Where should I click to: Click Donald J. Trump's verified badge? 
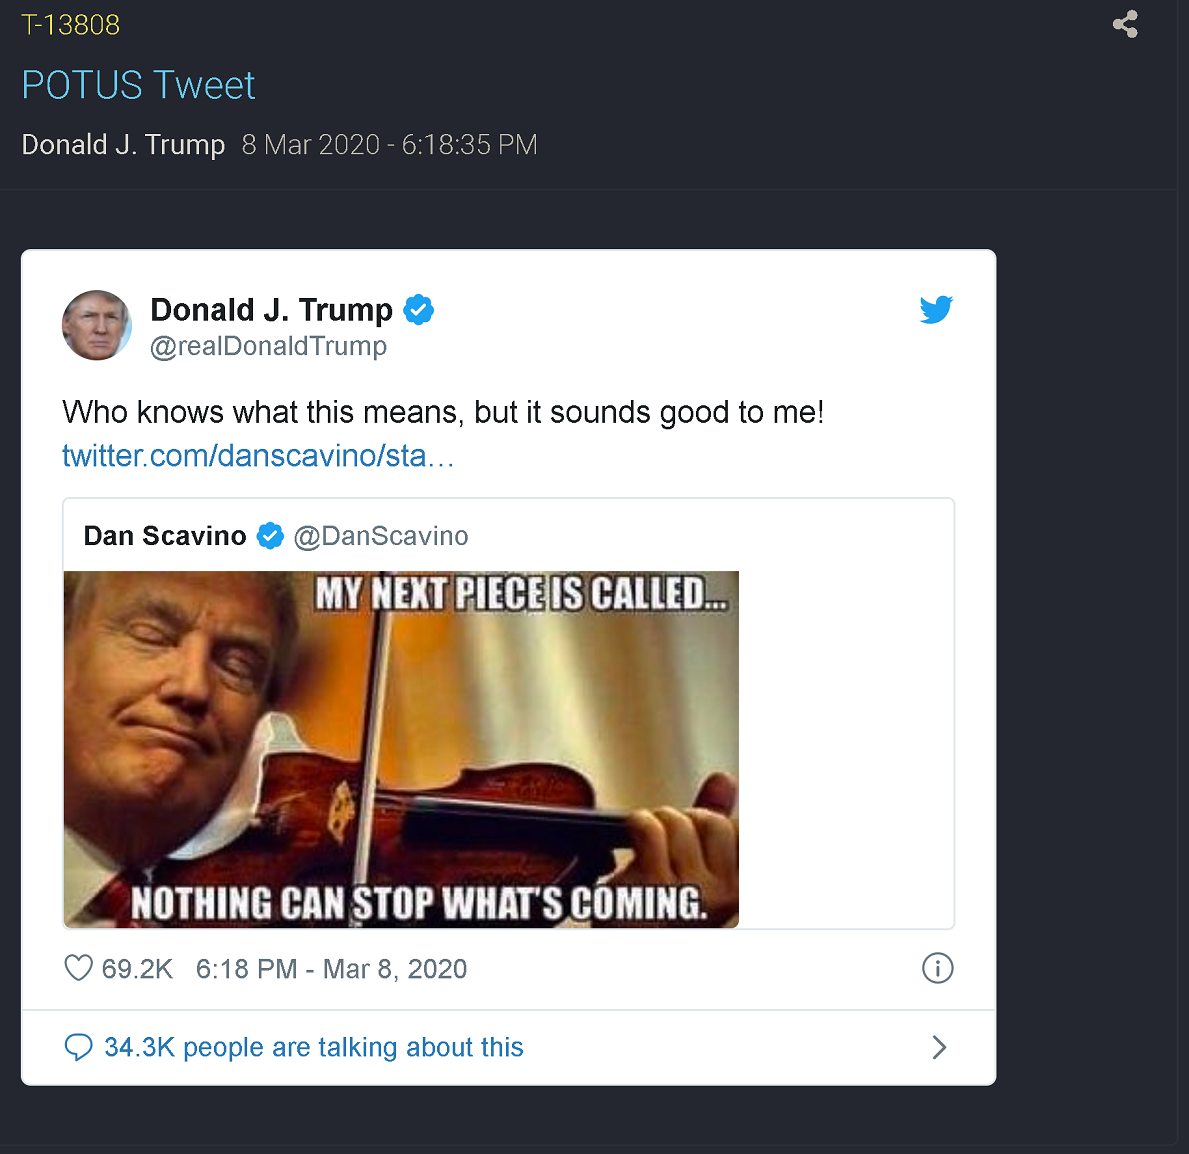tap(418, 310)
